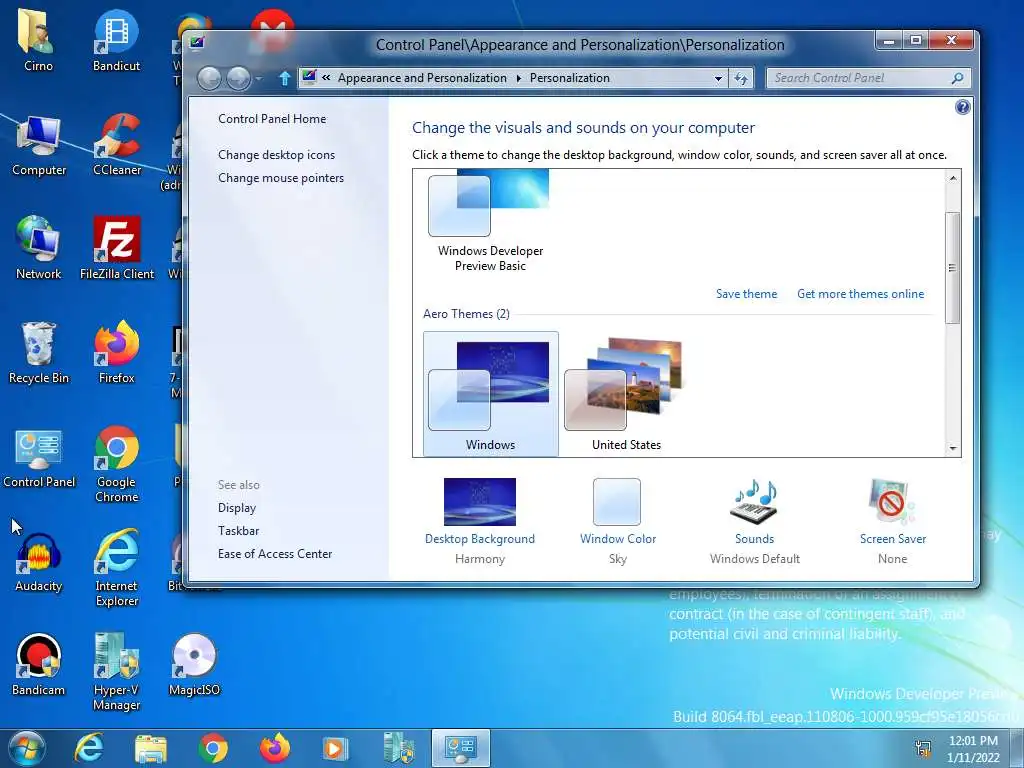Screen dimensions: 1024x768
Task: Open the Harmony desktop background thumbnail
Action: coord(479,502)
